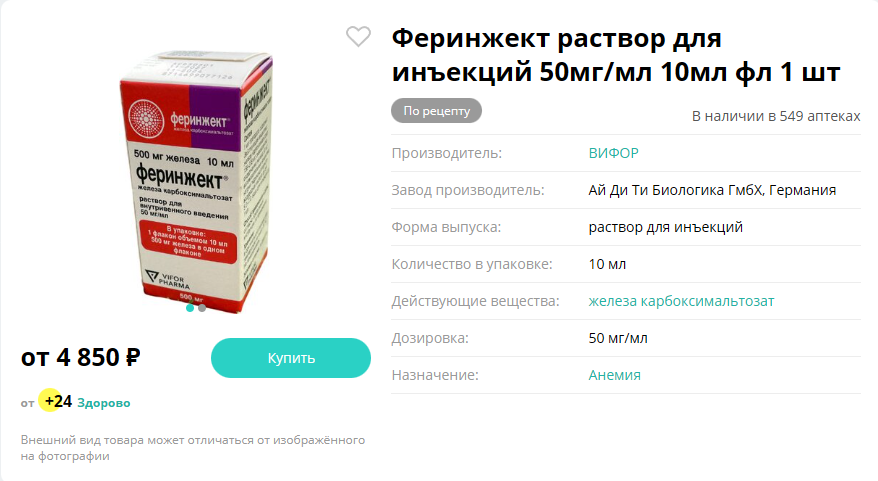Select Ай Ди Ти Биологика ГмбХ text
The width and height of the screenshot is (878, 481).
pyautogui.click(x=675, y=190)
